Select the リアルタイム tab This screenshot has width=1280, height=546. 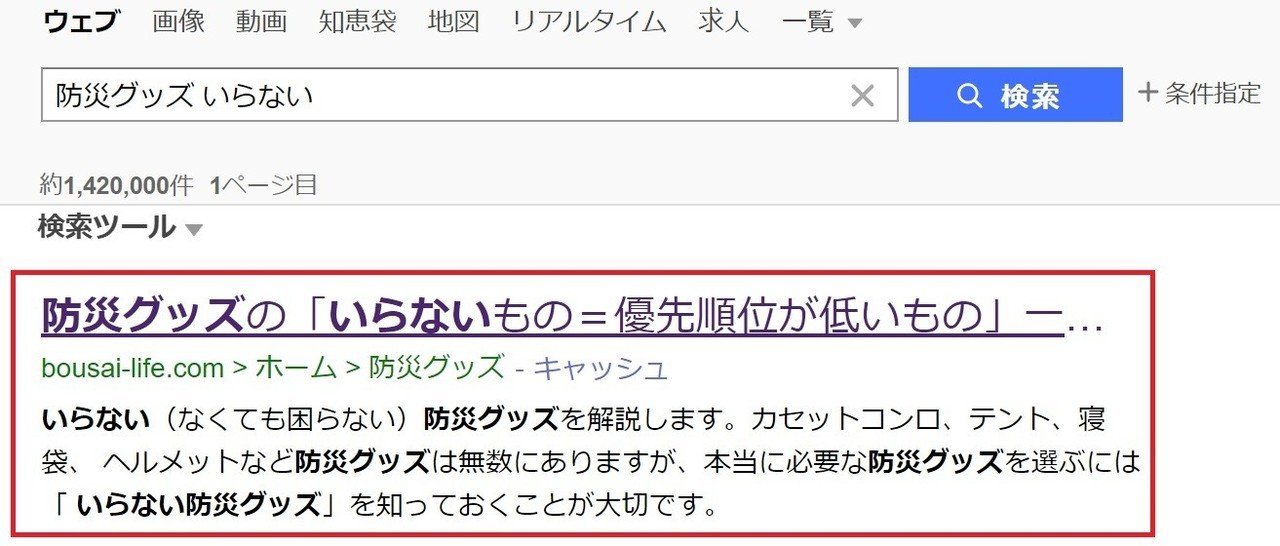pyautogui.click(x=589, y=21)
